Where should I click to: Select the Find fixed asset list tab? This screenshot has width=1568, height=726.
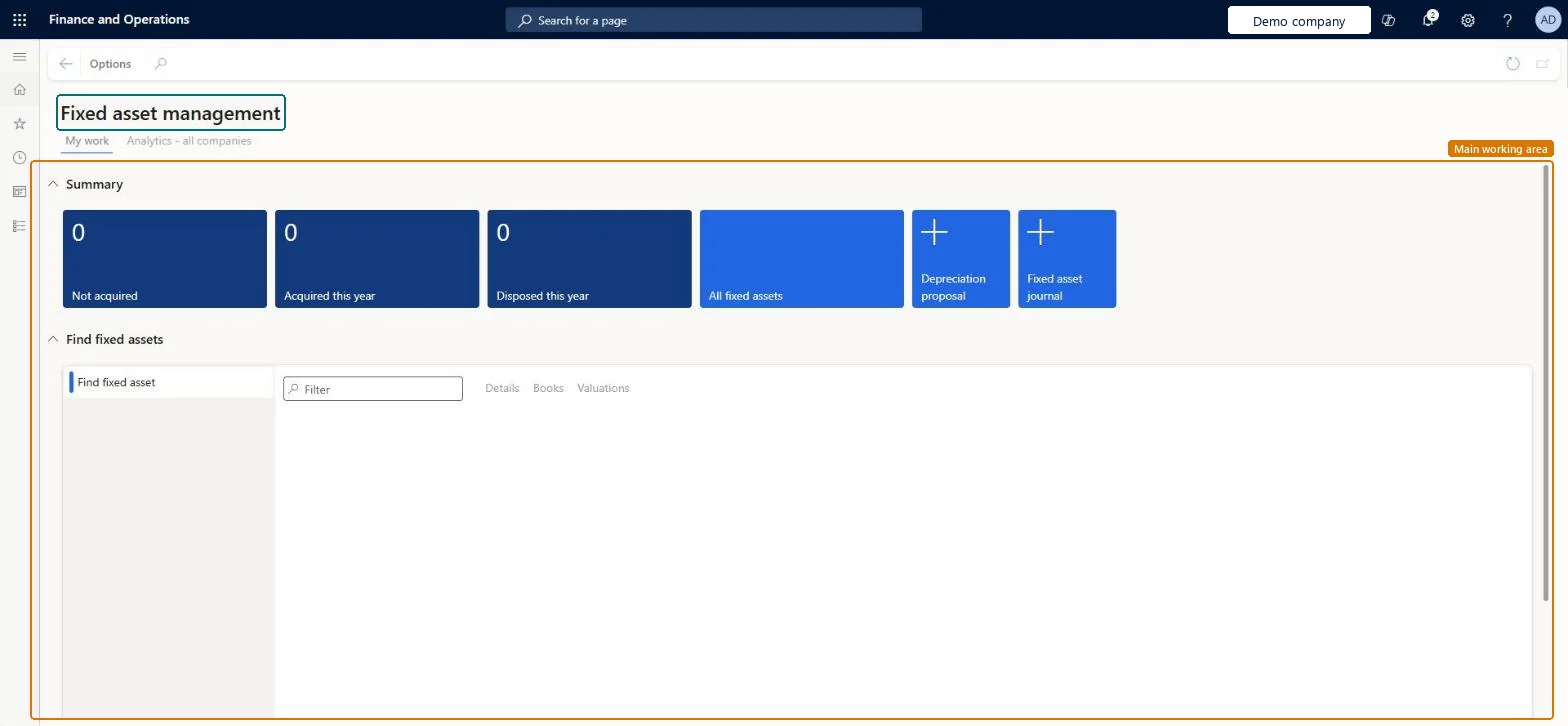click(x=168, y=382)
